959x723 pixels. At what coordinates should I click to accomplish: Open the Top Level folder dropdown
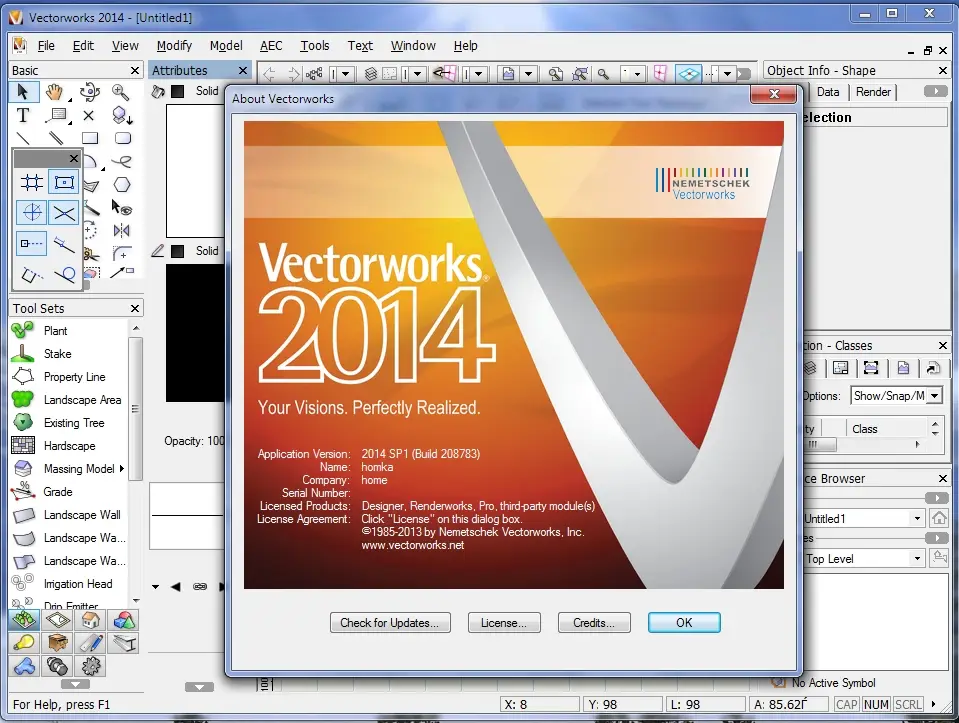[917, 558]
